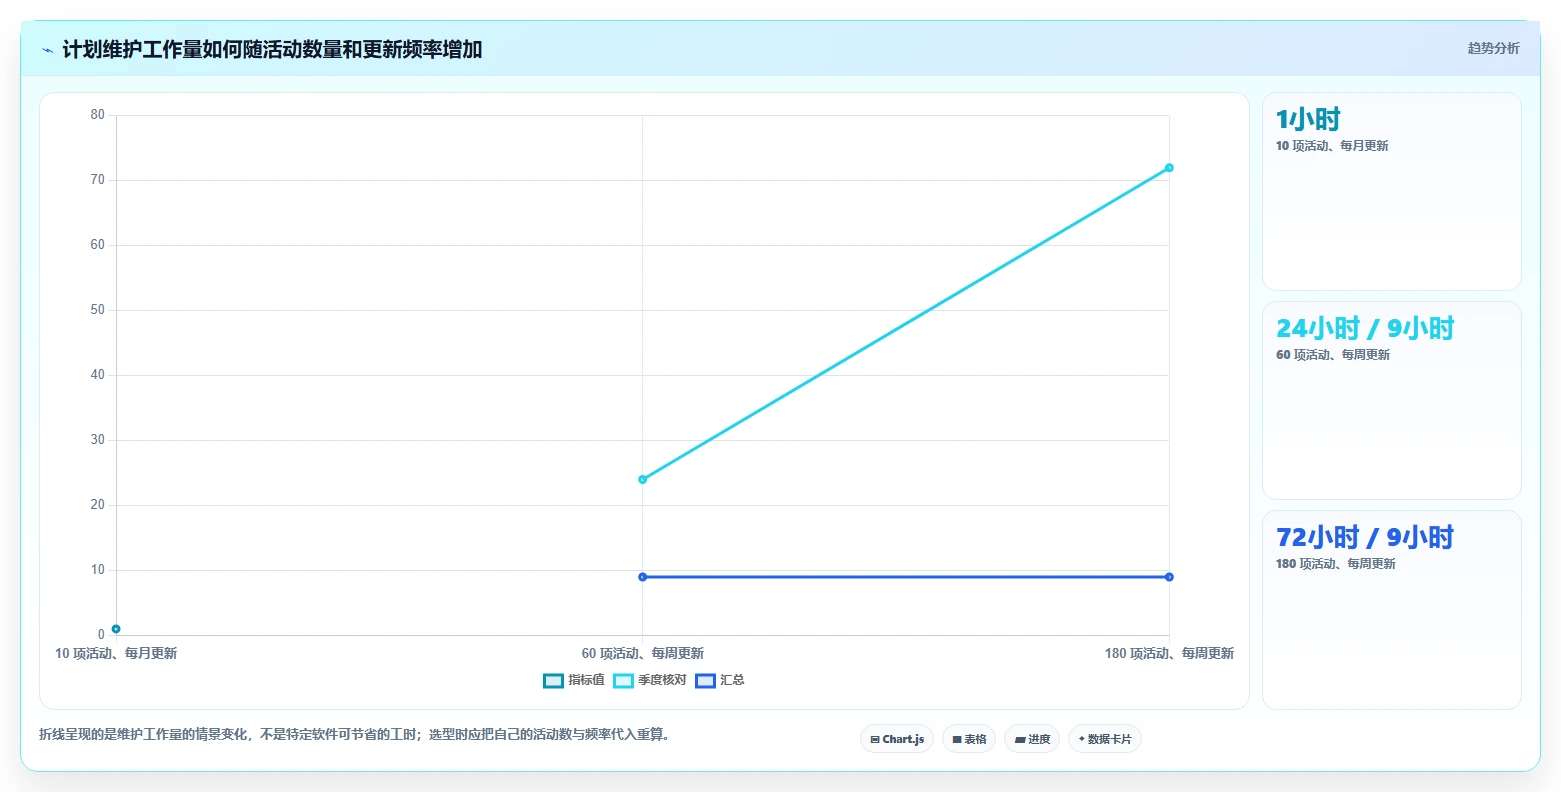Screen dimensions: 1561x792
Task: Click the 趋势分析 label in header
Action: point(1493,48)
